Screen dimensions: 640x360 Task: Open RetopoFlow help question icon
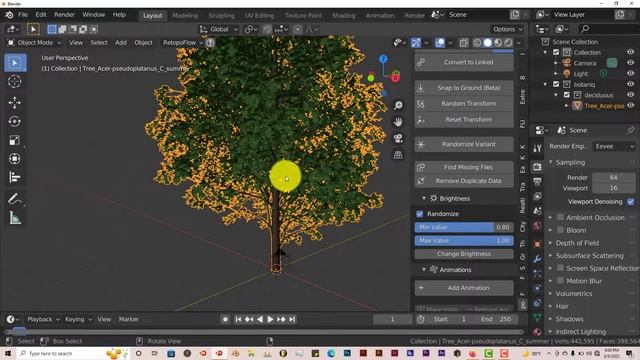tap(210, 42)
